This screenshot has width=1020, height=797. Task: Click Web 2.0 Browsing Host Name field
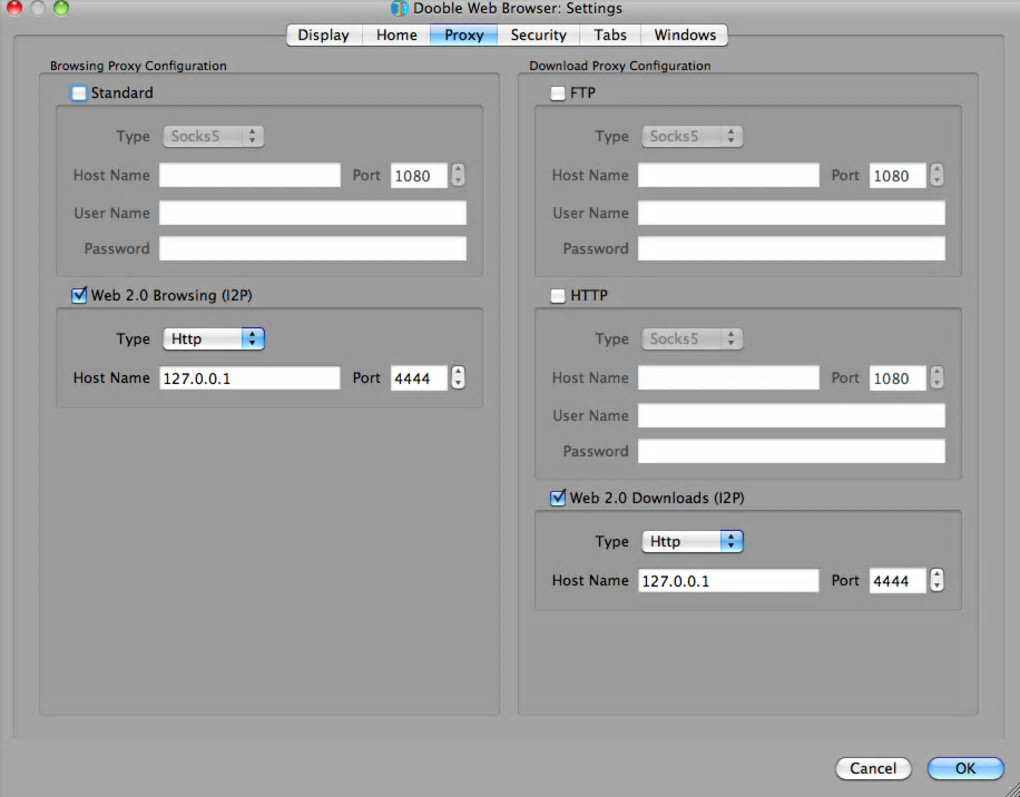click(250, 378)
